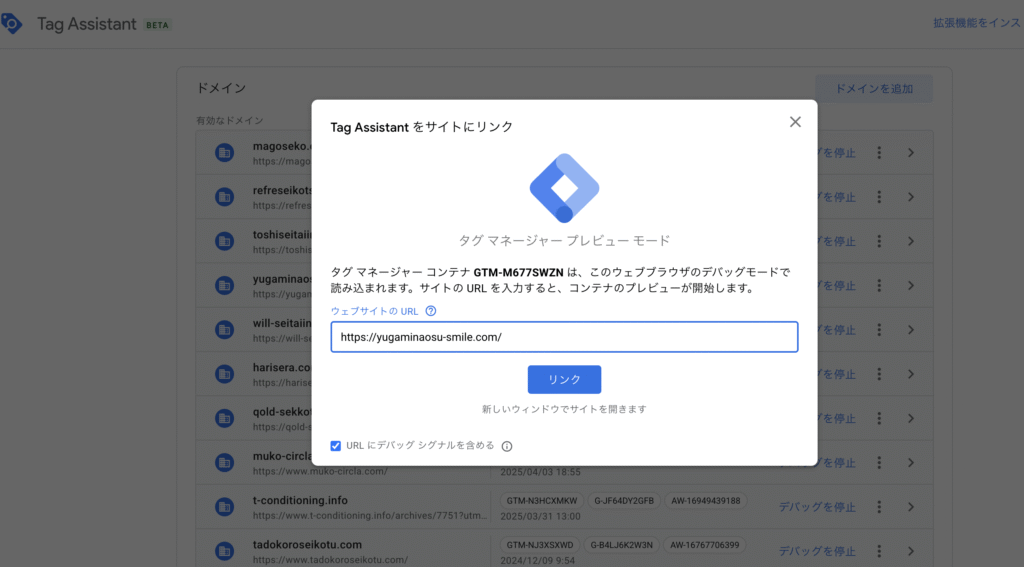
Task: Expand the magoseko row chevron
Action: click(x=911, y=153)
